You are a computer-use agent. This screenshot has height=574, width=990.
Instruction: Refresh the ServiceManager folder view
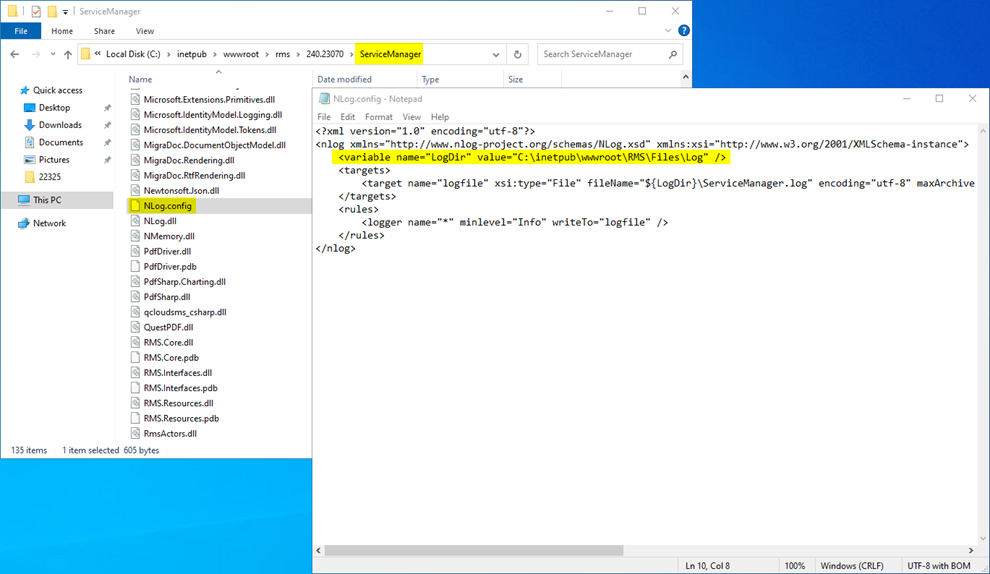click(518, 54)
